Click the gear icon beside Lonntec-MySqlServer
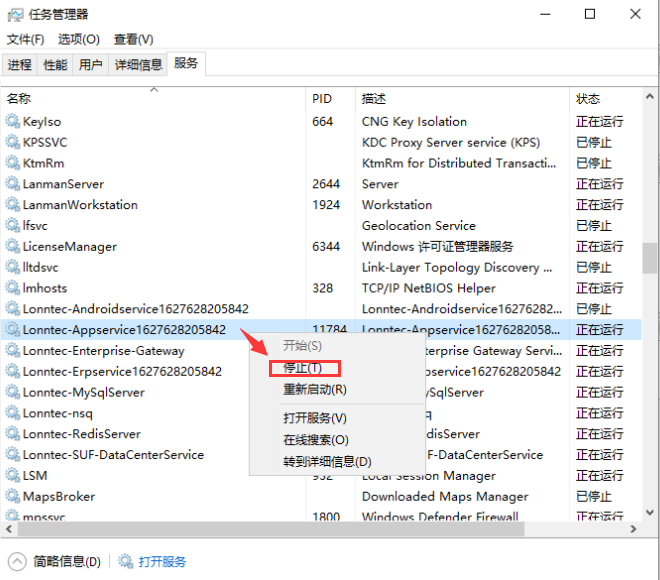660x580 pixels. pos(13,392)
